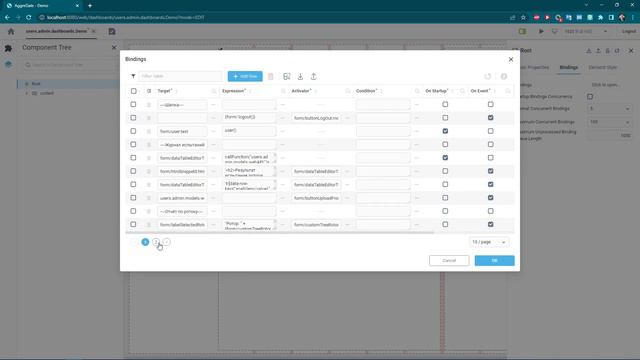Click the table view options icon in toolbar
Viewport: 640px width, 360px height.
[287, 76]
